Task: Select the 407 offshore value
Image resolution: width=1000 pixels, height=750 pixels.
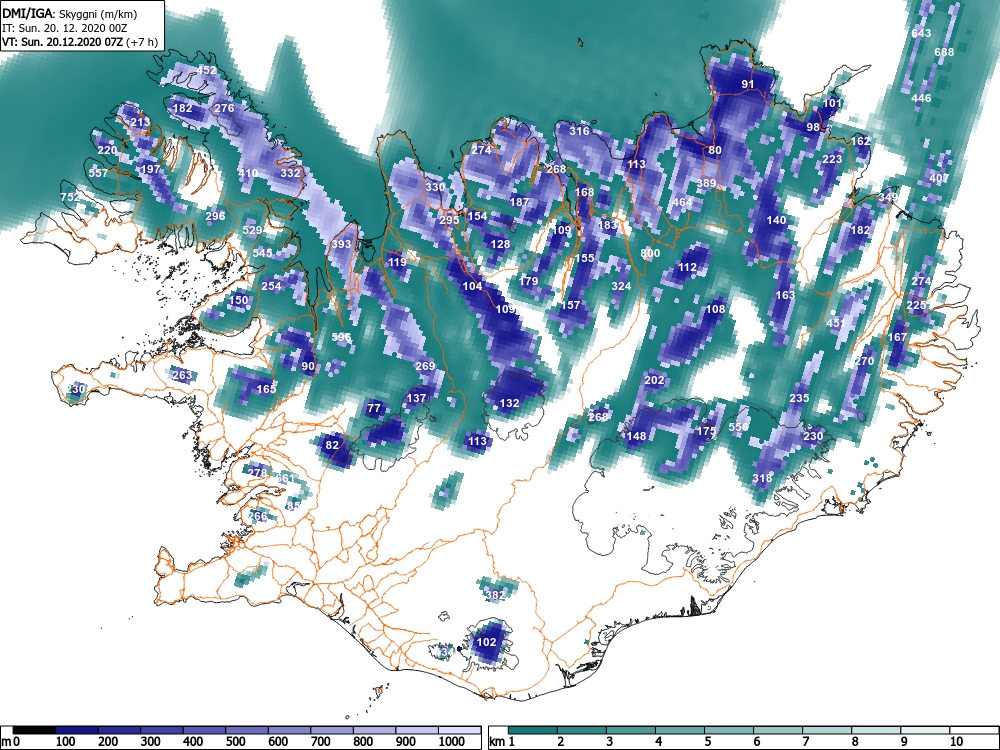Action: pos(939,178)
